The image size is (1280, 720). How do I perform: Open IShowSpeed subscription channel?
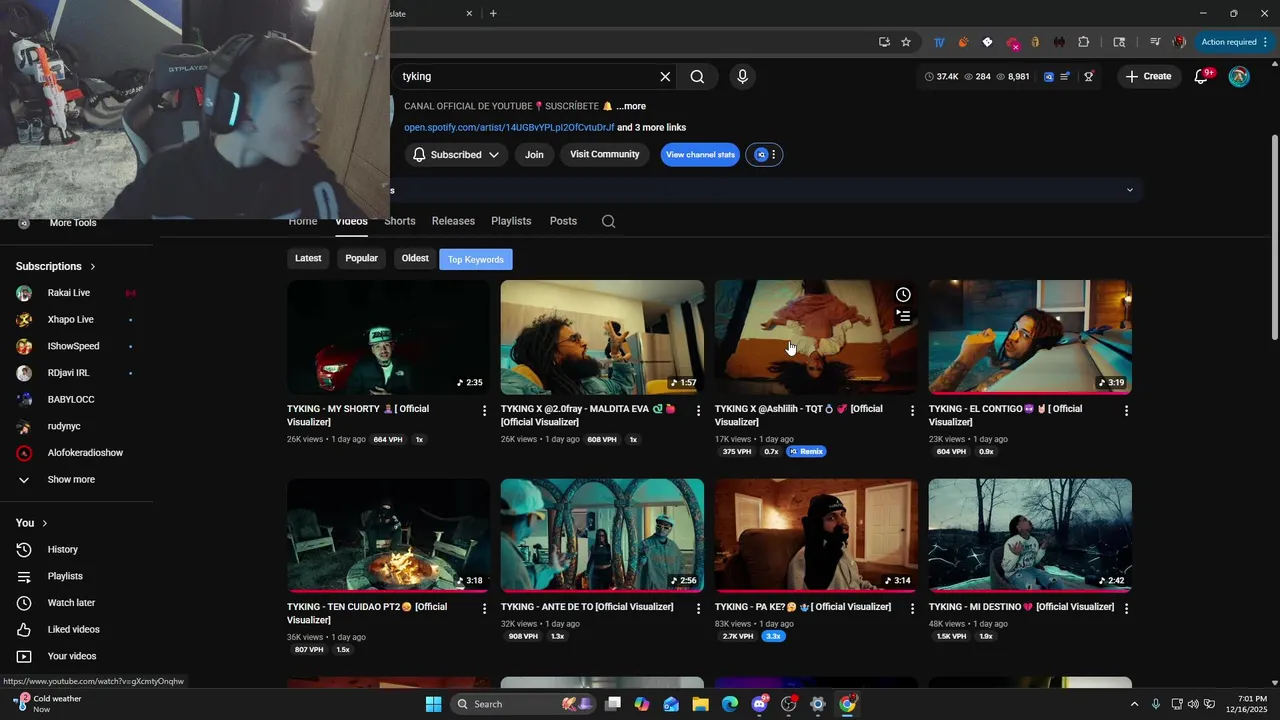76,346
